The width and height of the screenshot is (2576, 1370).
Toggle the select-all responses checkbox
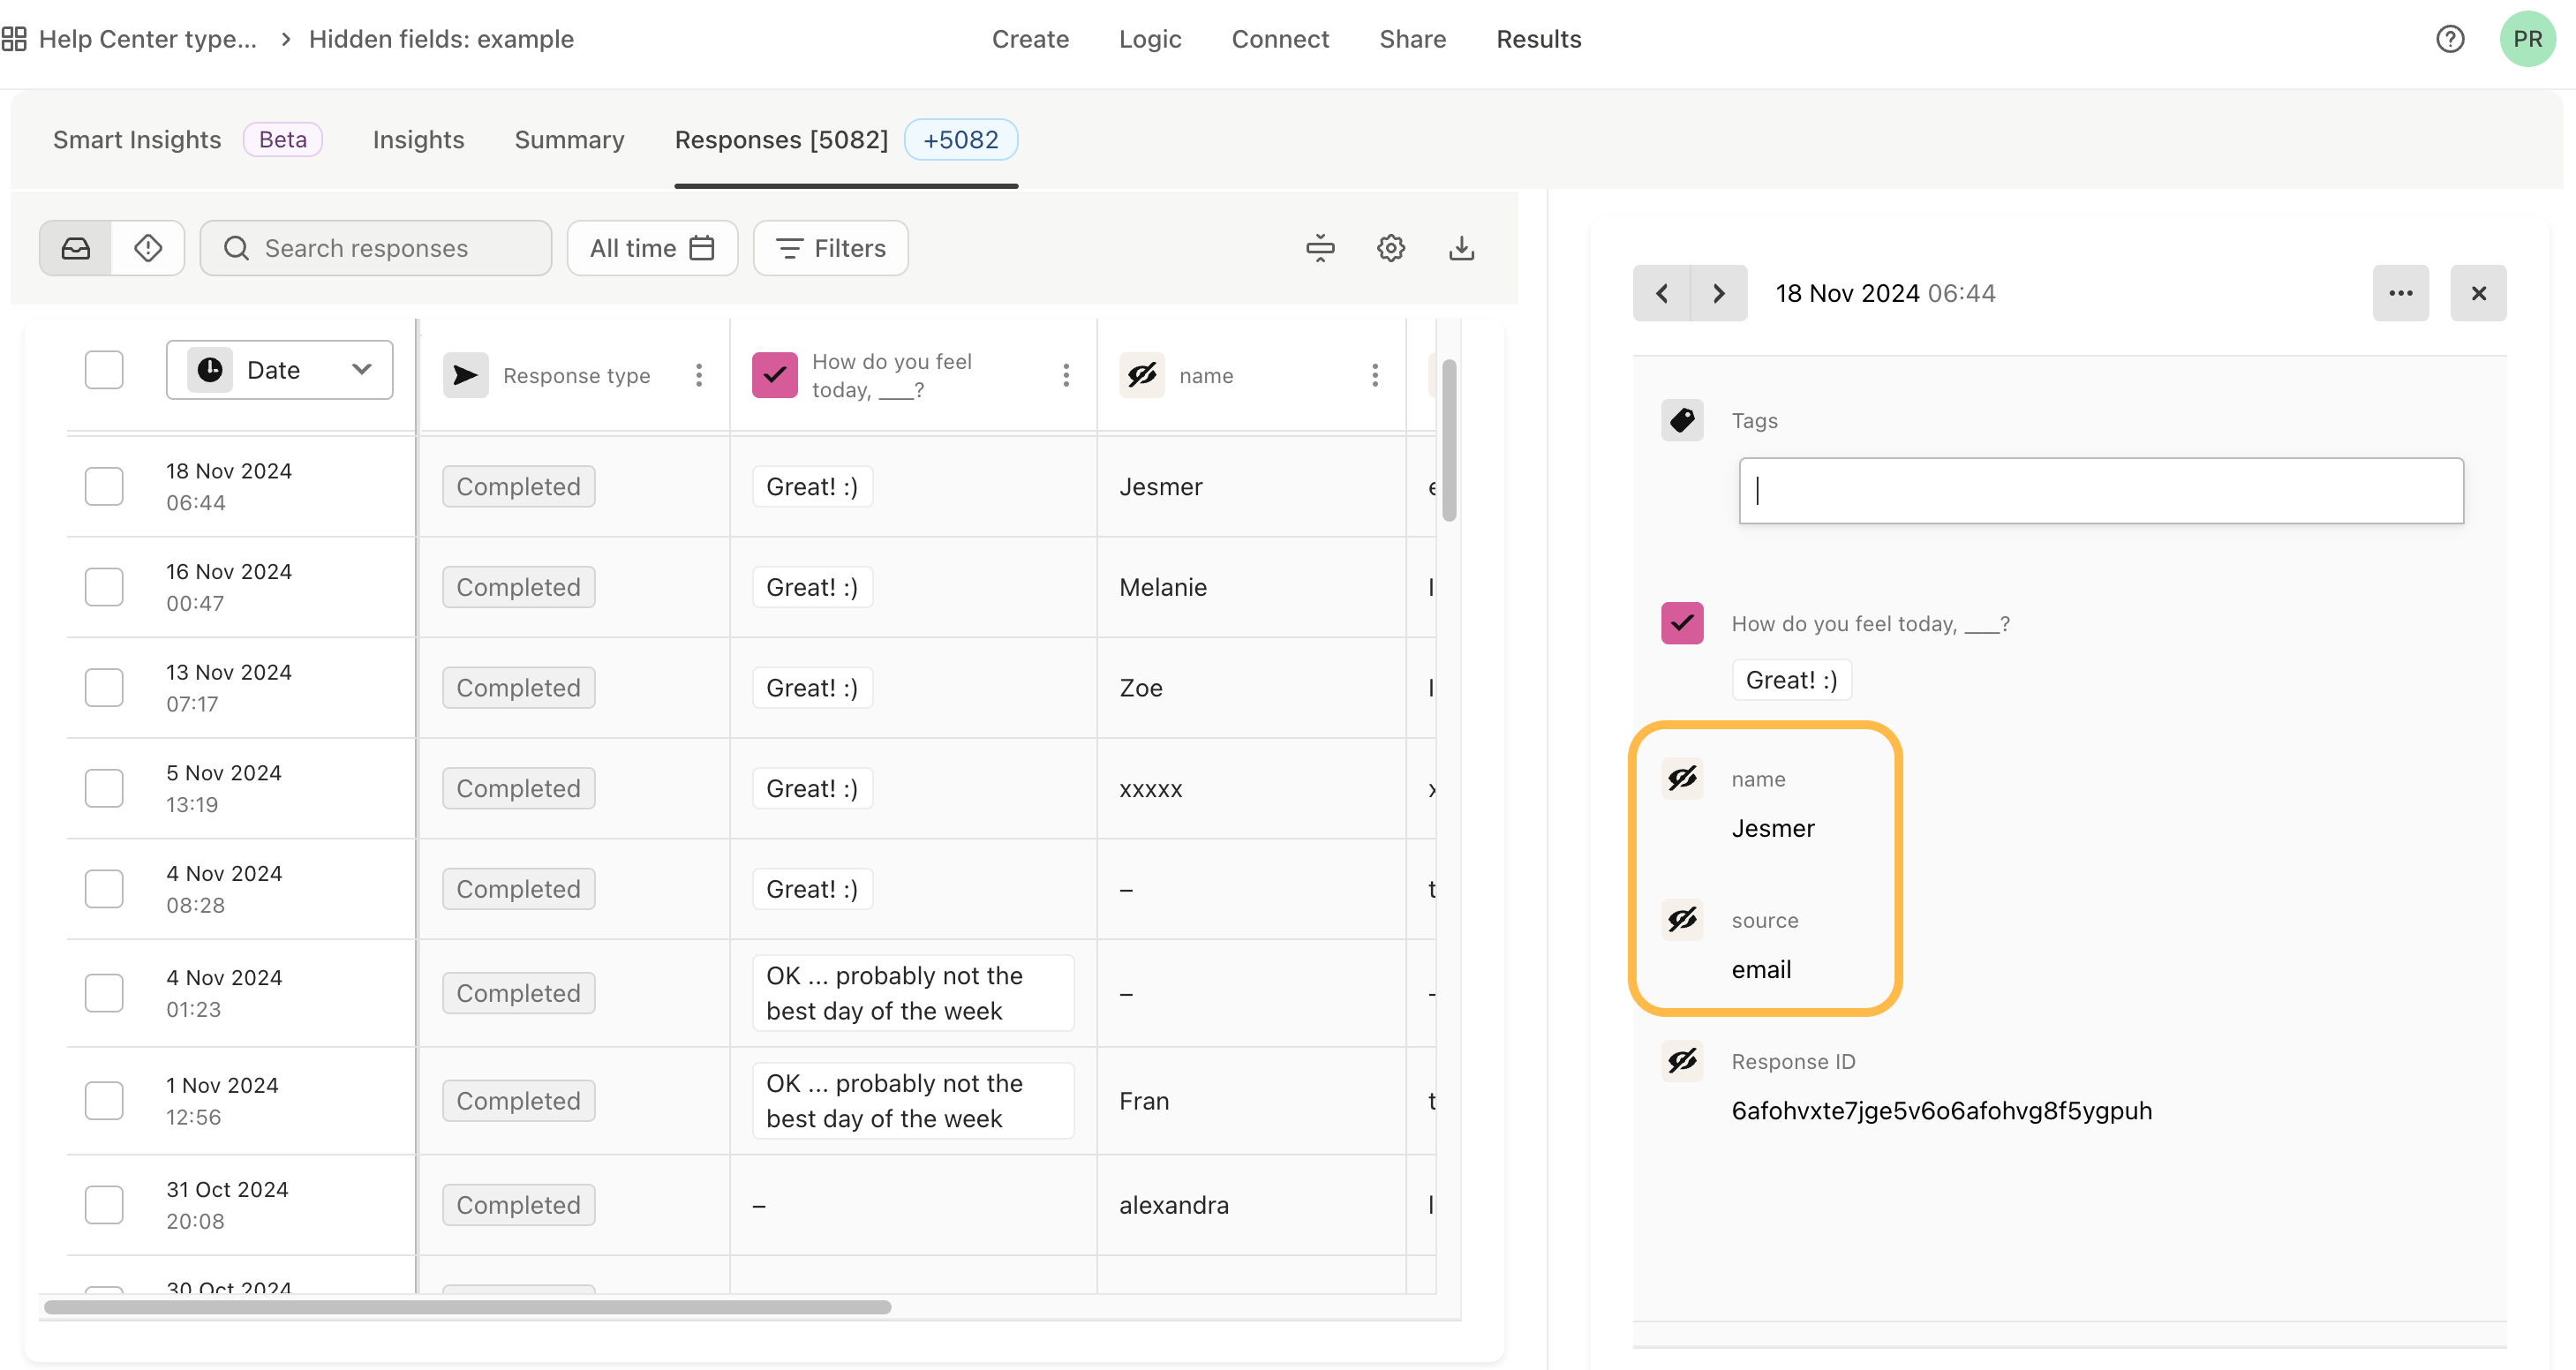[104, 369]
